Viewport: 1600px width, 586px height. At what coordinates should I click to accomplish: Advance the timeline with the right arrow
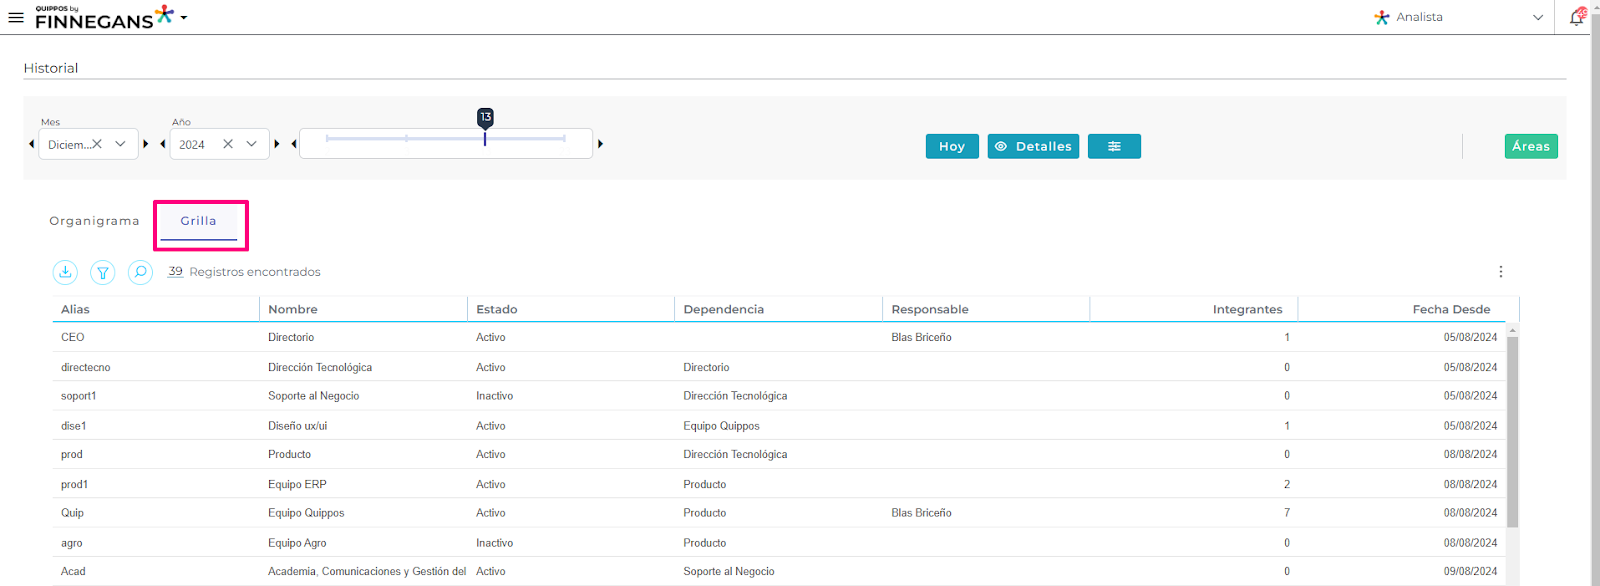600,144
